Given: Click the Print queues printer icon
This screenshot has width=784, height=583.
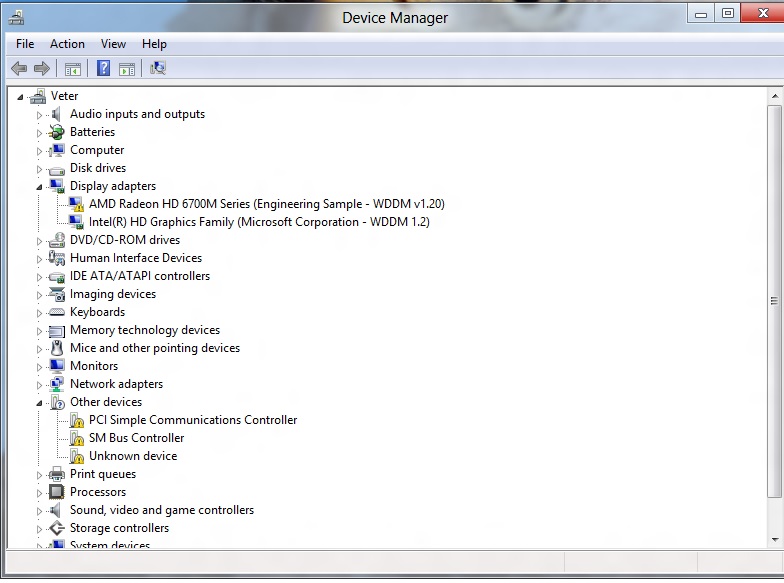Looking at the screenshot, I should point(56,474).
